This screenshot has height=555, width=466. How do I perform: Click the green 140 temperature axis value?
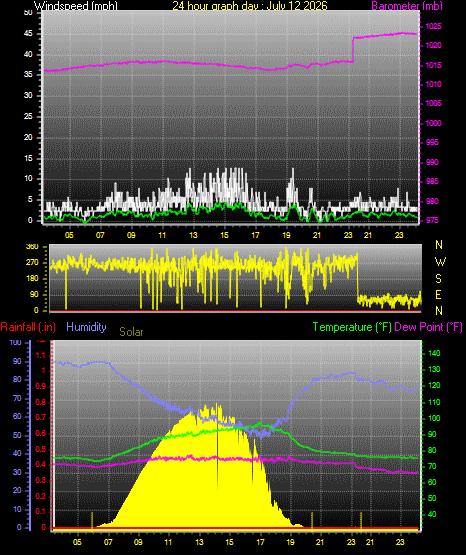point(435,353)
